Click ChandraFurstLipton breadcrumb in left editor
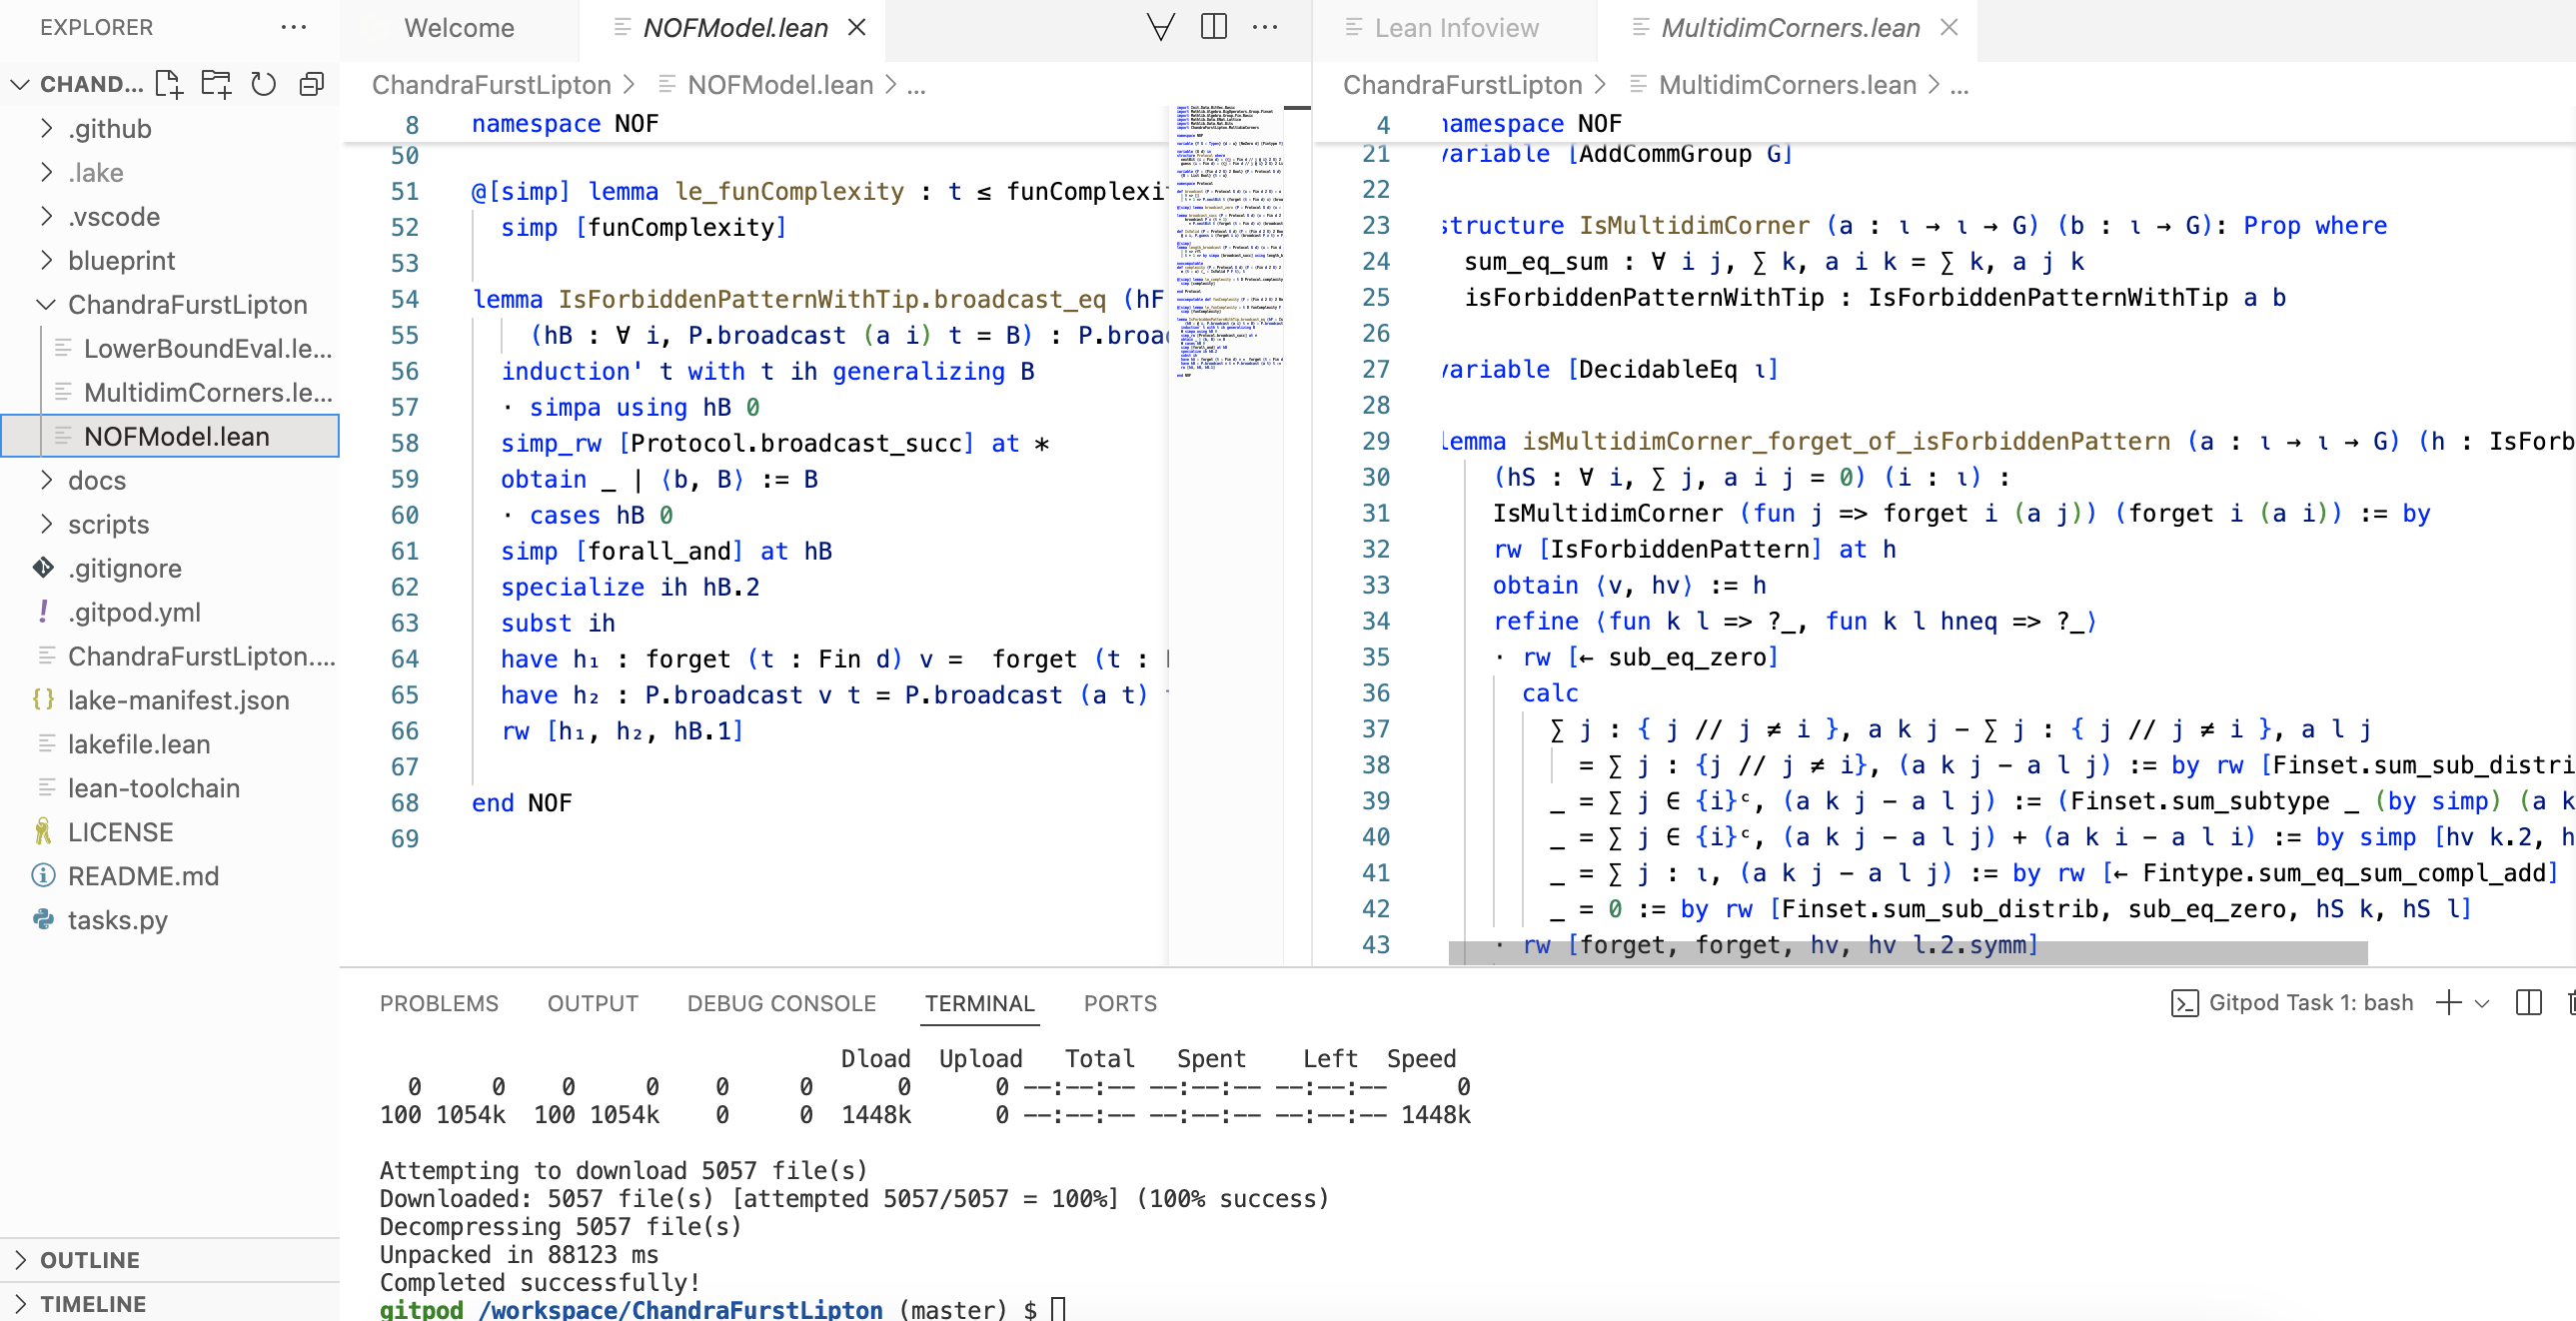The width and height of the screenshot is (2576, 1321). 491,85
